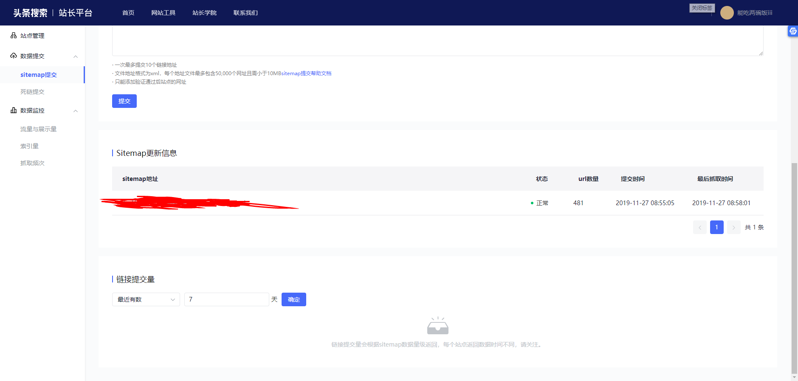
Task: Go to previous page arrow in pagination
Action: (700, 227)
